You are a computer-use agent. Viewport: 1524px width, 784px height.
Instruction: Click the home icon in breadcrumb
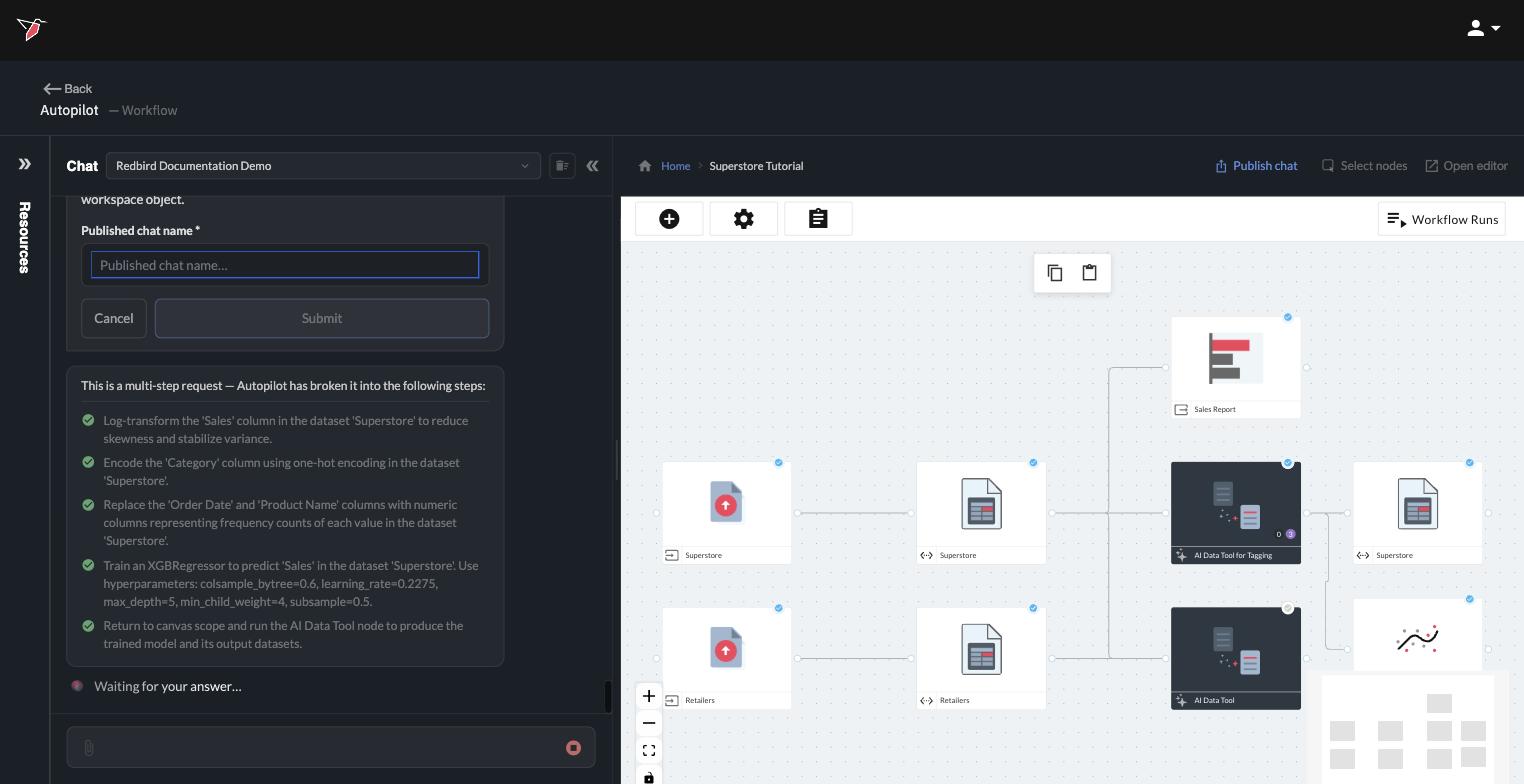[645, 166]
